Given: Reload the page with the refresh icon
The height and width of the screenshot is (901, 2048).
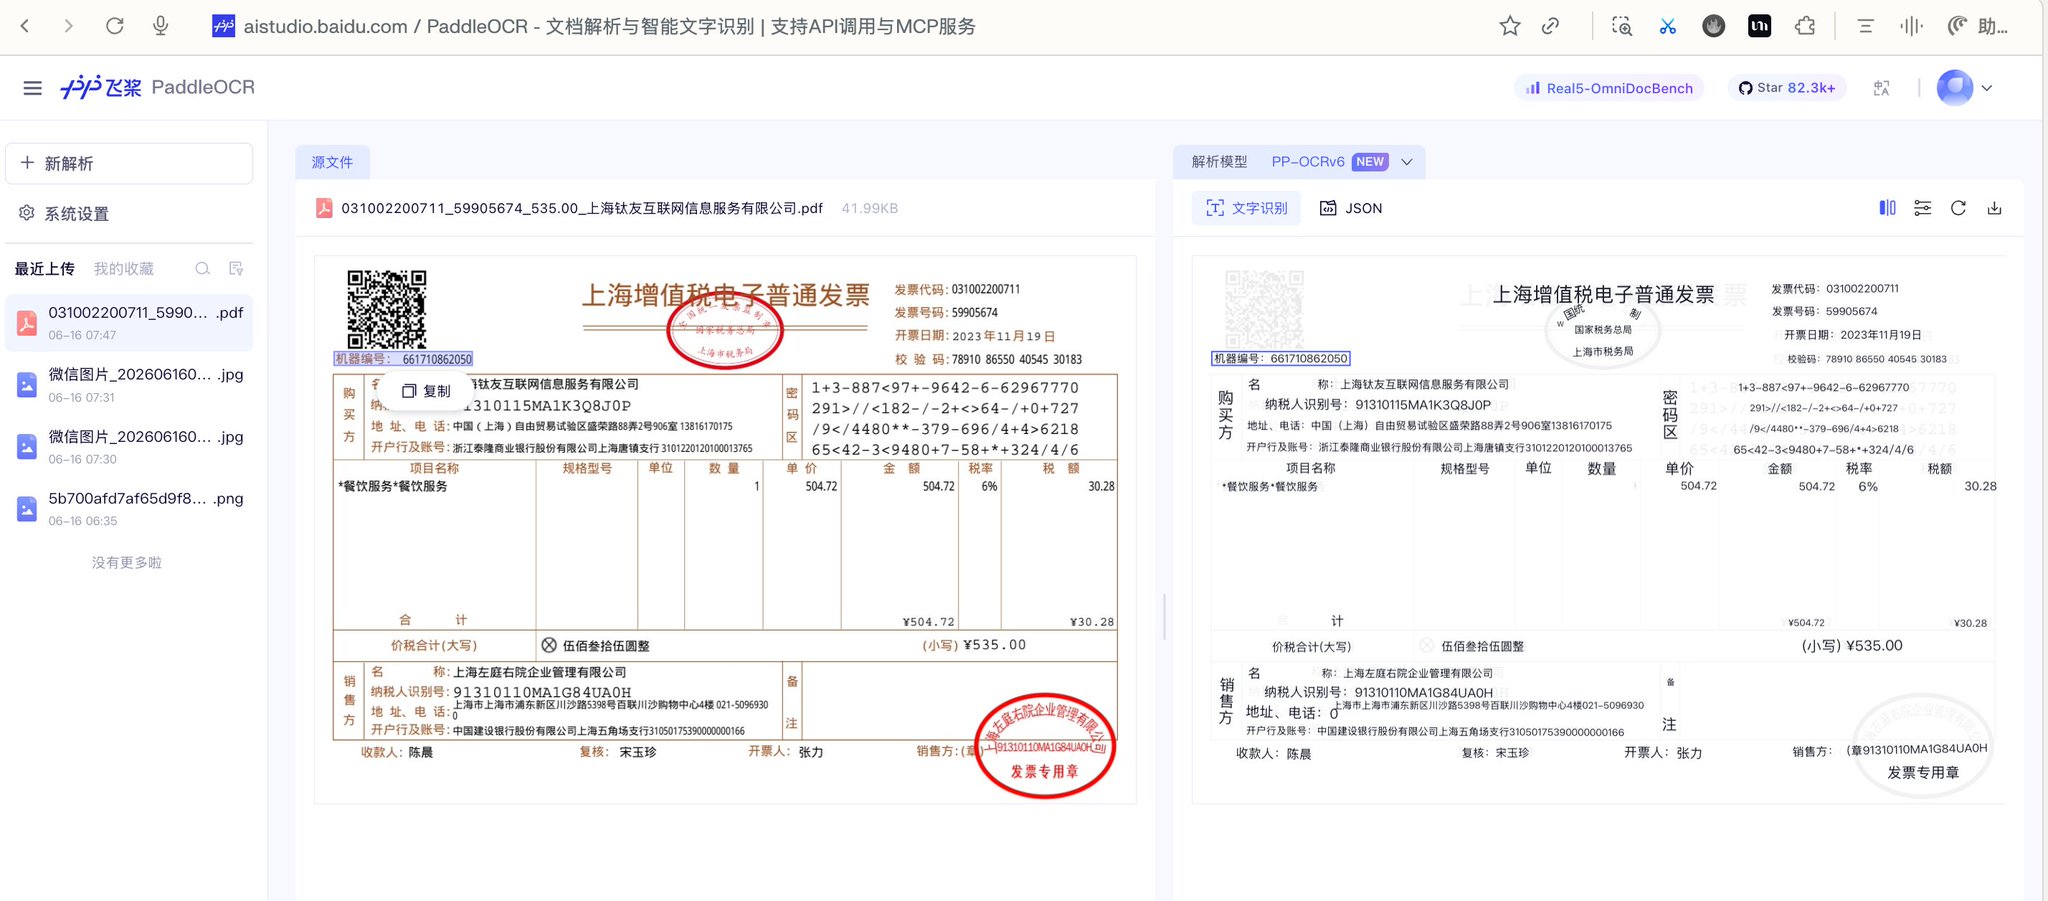Looking at the screenshot, I should (114, 26).
